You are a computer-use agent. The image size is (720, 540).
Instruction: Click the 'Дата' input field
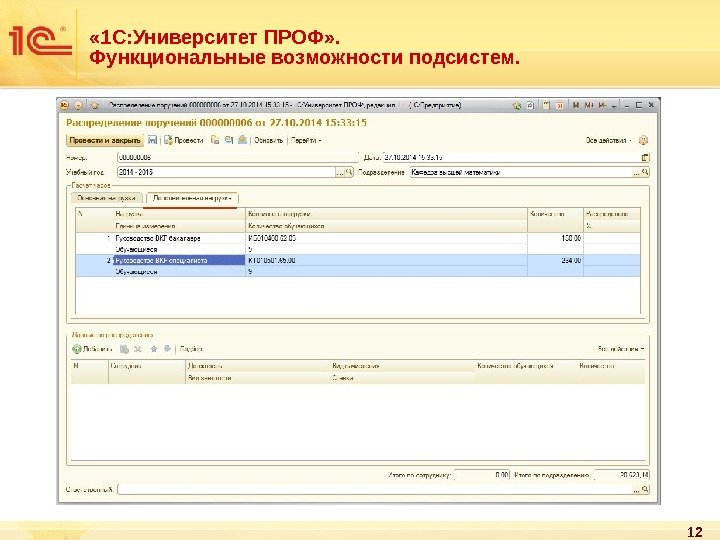[512, 158]
